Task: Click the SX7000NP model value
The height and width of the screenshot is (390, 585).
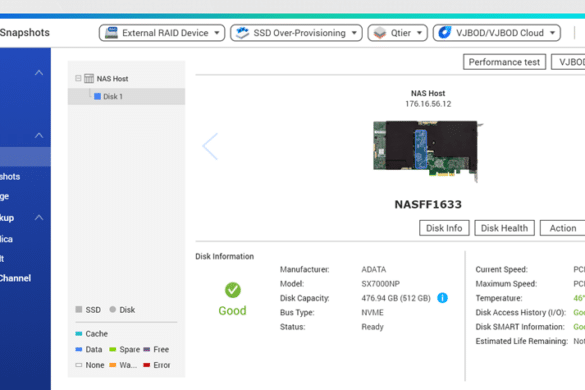Action: click(380, 284)
